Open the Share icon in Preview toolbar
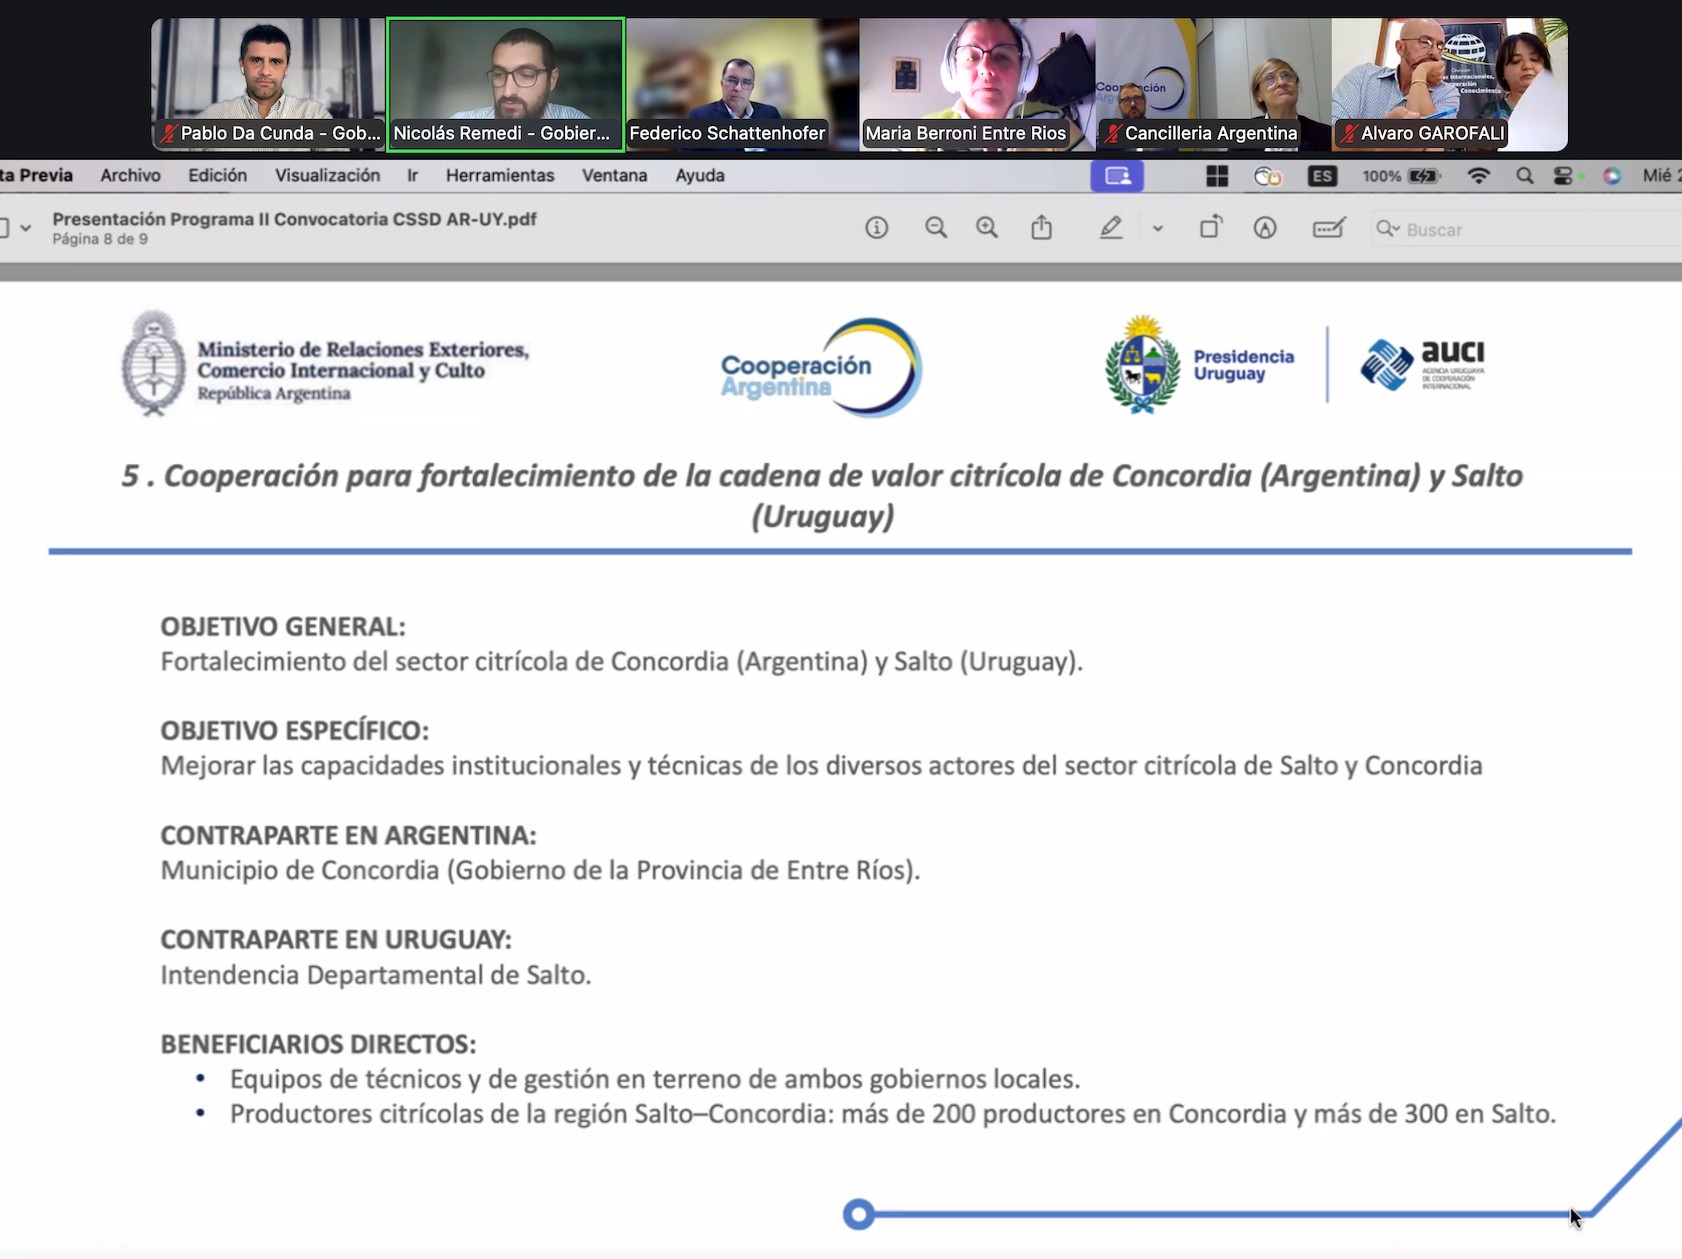Viewport: 1682px width, 1259px height. (1041, 228)
